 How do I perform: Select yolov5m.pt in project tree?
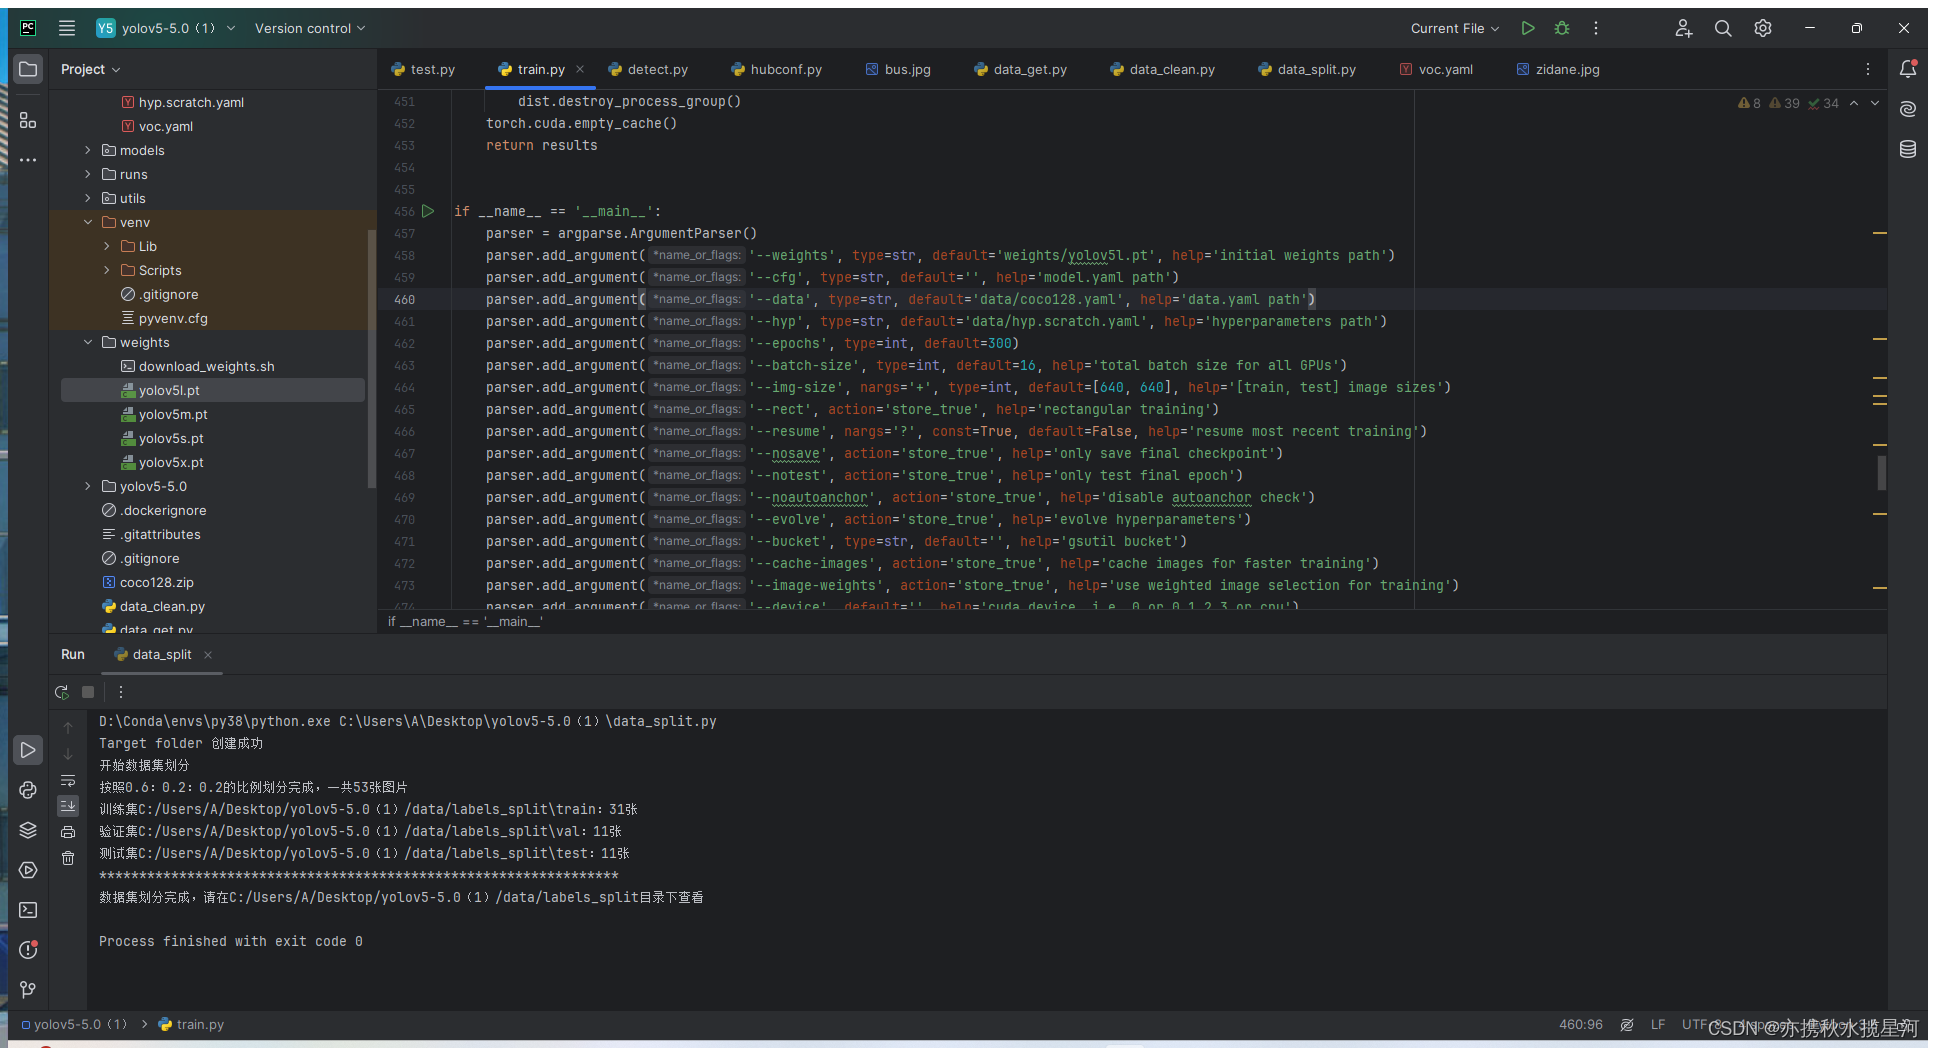click(173, 414)
